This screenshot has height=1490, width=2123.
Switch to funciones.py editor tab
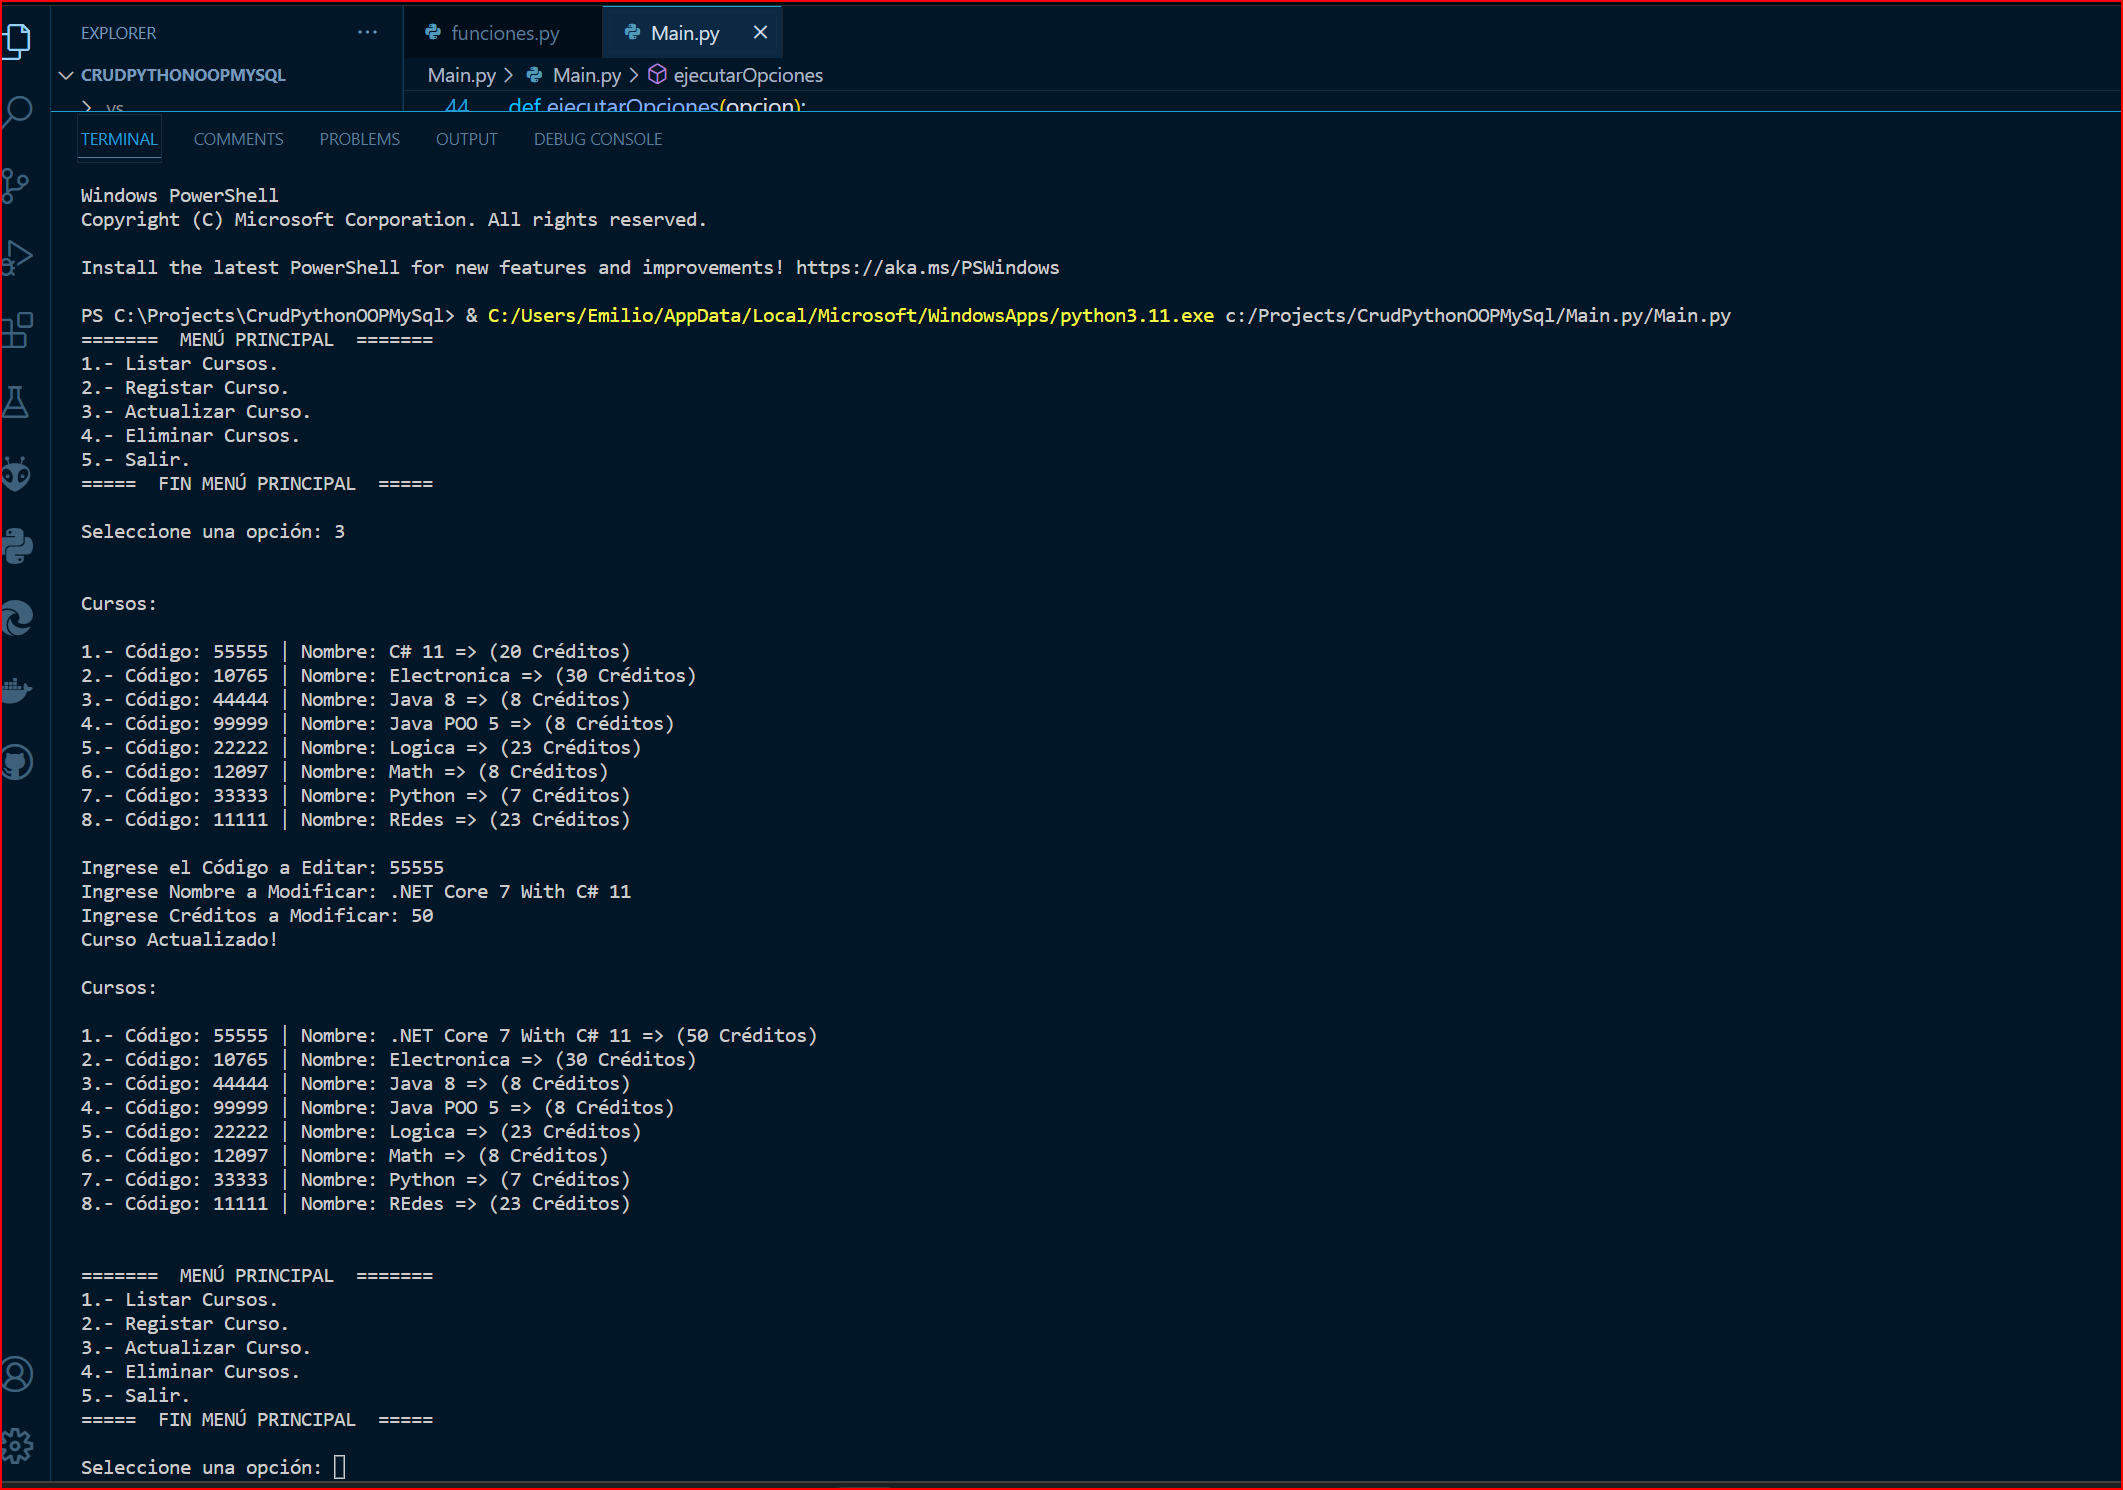point(504,33)
